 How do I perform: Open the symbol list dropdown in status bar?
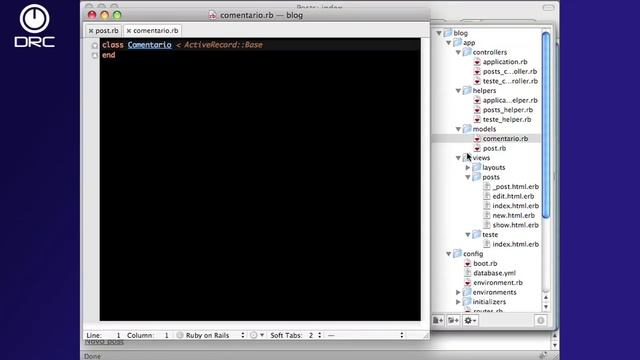click(x=366, y=335)
